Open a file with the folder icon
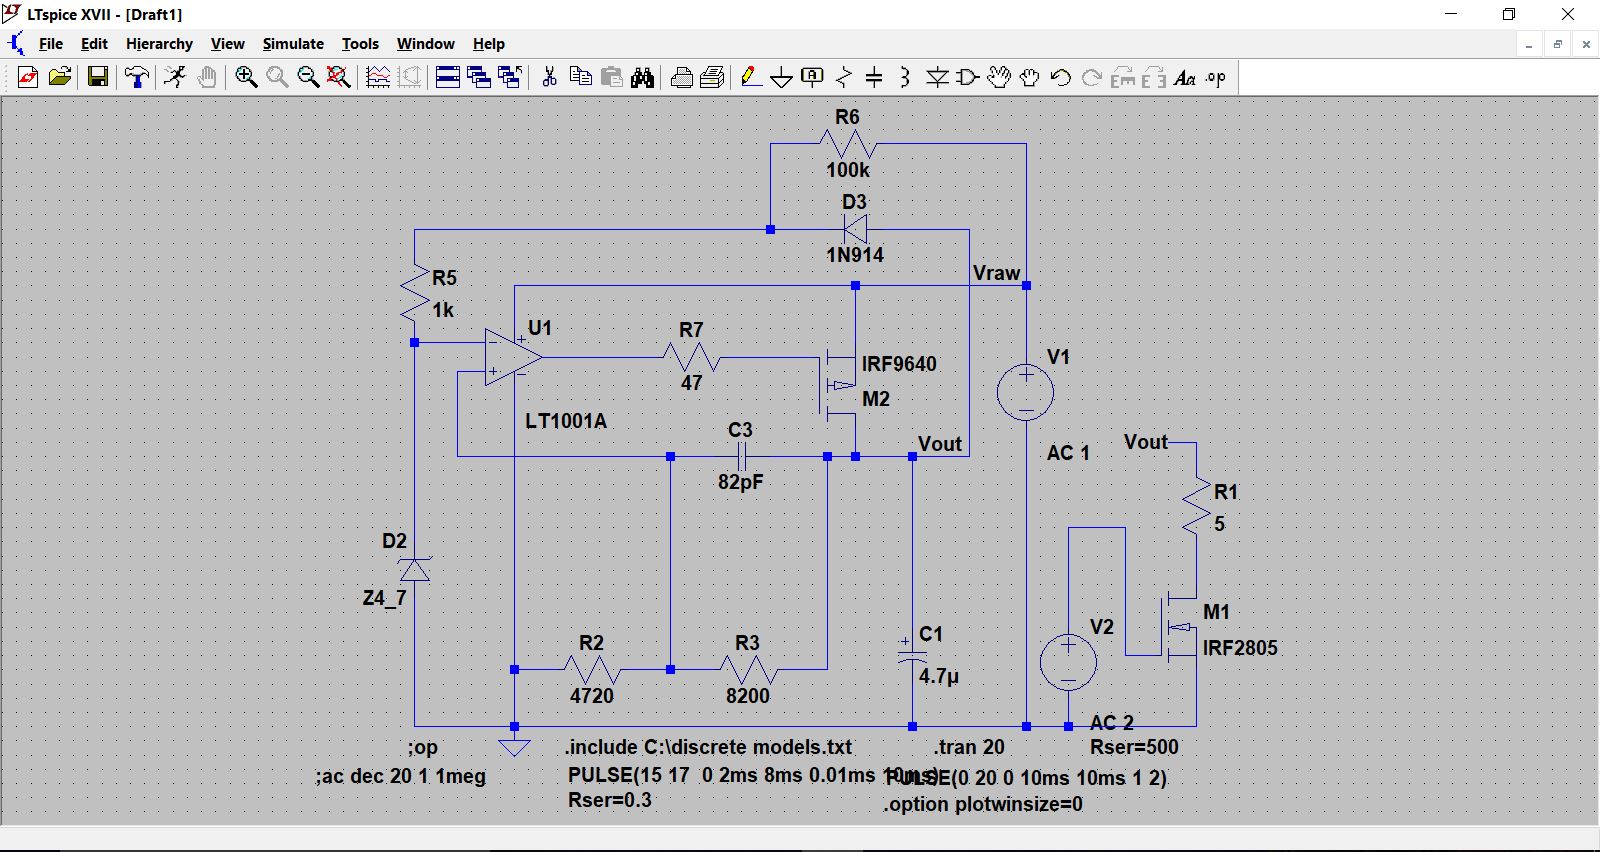Viewport: 1600px width, 852px height. (x=60, y=77)
